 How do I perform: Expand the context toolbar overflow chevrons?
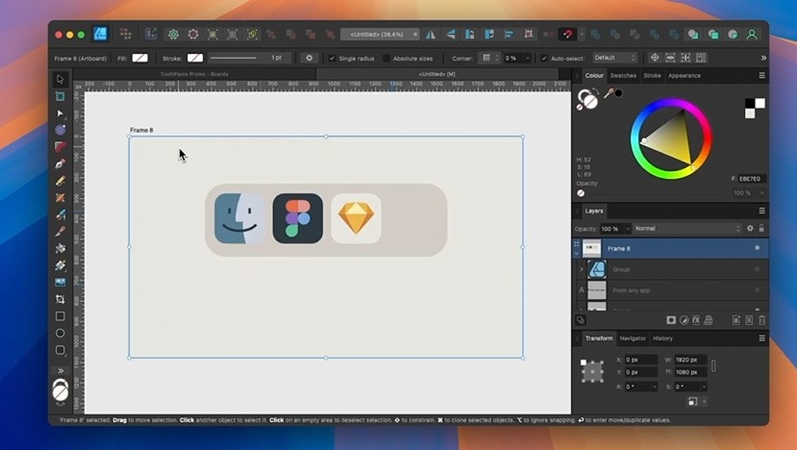click(763, 58)
